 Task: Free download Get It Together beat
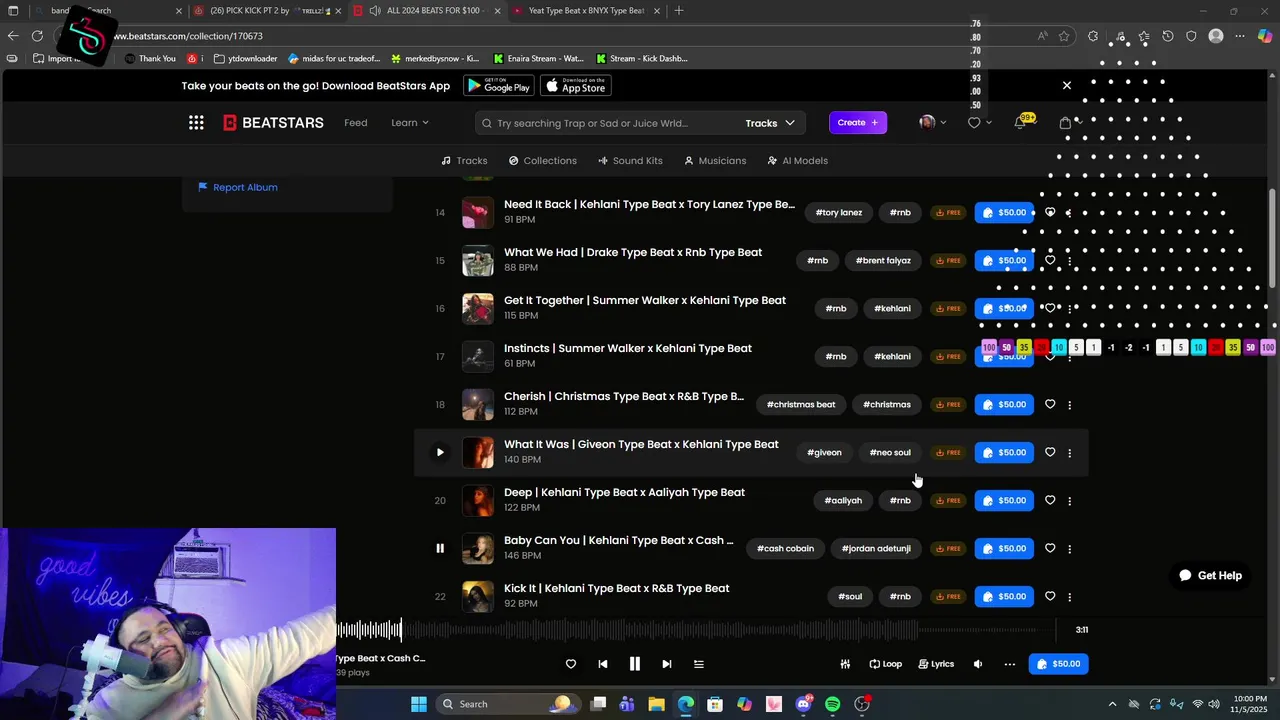[948, 309]
